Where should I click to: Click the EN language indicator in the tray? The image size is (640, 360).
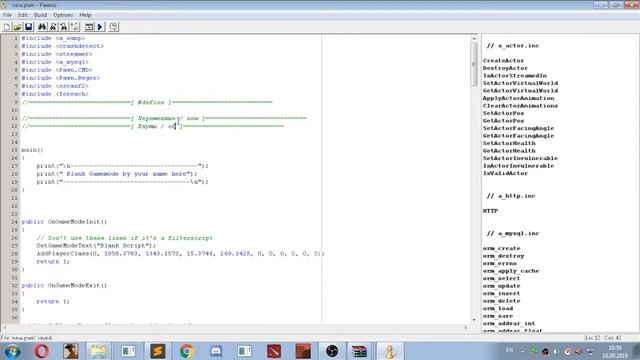[x=509, y=350]
